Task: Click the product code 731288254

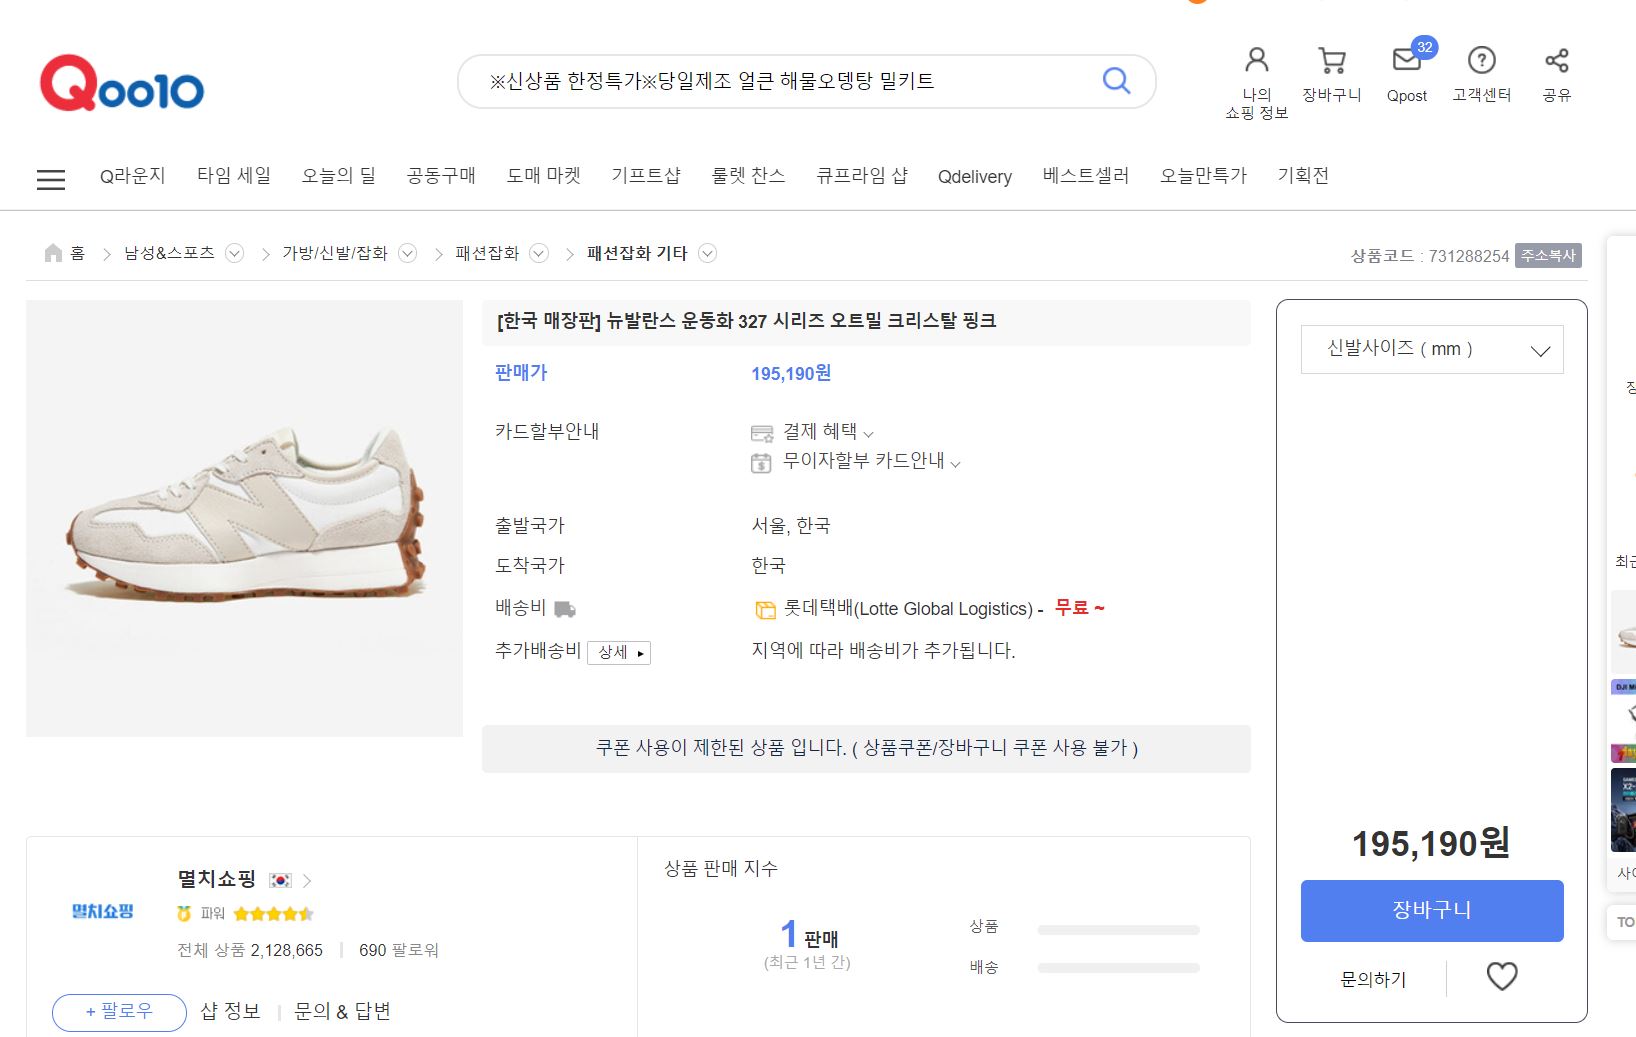Action: [x=1468, y=256]
